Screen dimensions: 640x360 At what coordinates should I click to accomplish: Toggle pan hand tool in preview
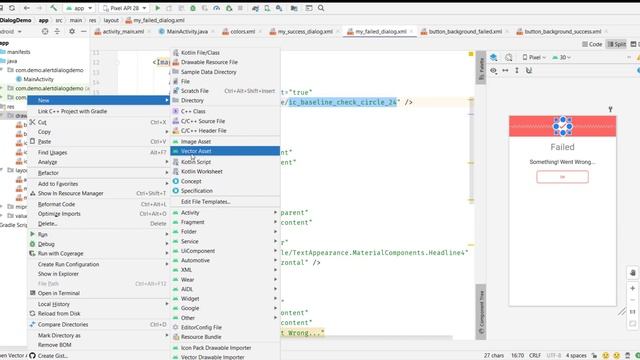click(633, 273)
